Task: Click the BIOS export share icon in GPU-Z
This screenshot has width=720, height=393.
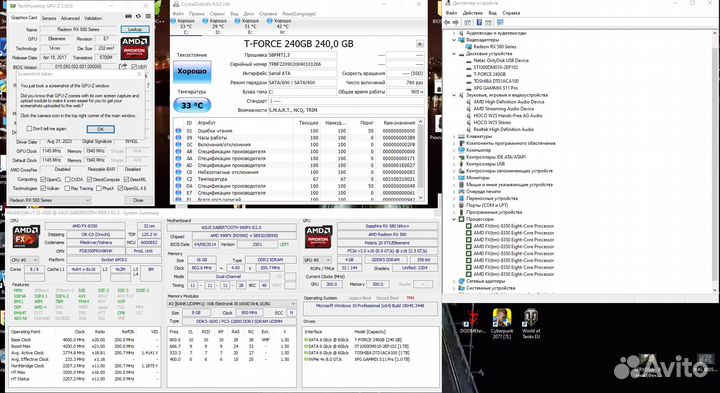Action: pyautogui.click(x=123, y=67)
